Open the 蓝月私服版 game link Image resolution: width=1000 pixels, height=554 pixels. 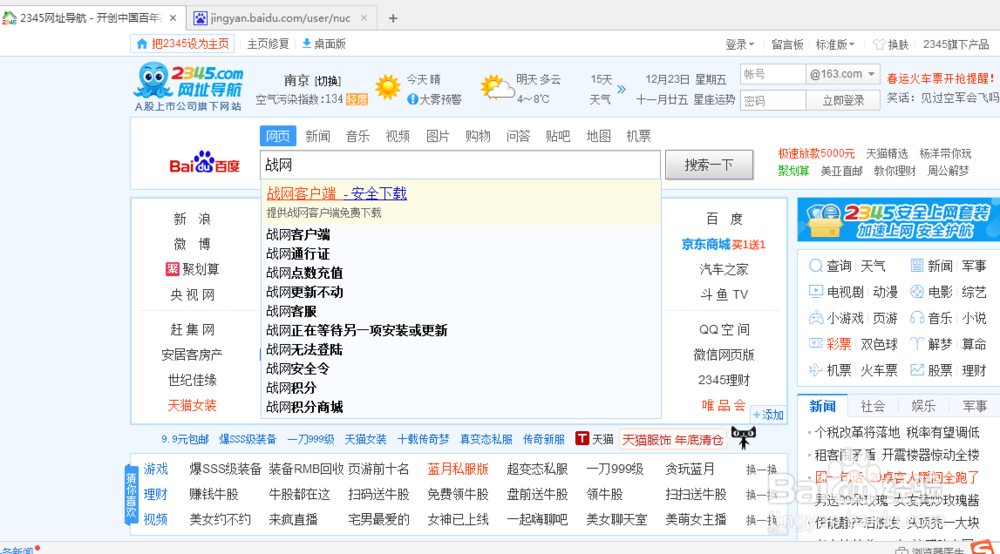[458, 469]
